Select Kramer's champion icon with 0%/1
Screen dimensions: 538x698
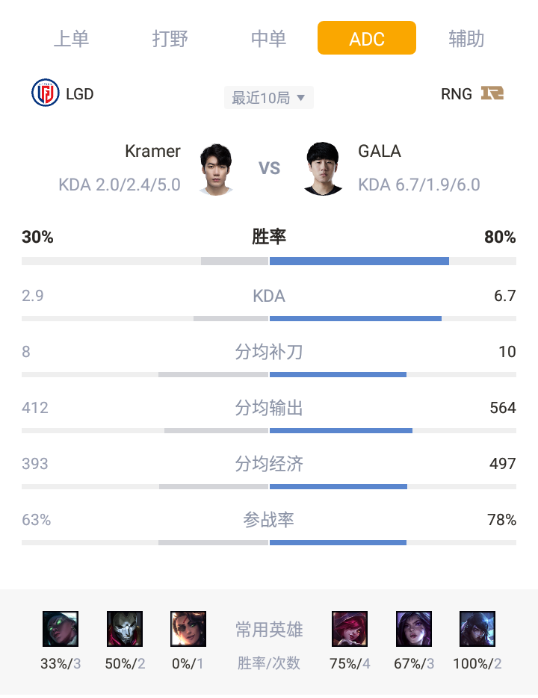(188, 629)
